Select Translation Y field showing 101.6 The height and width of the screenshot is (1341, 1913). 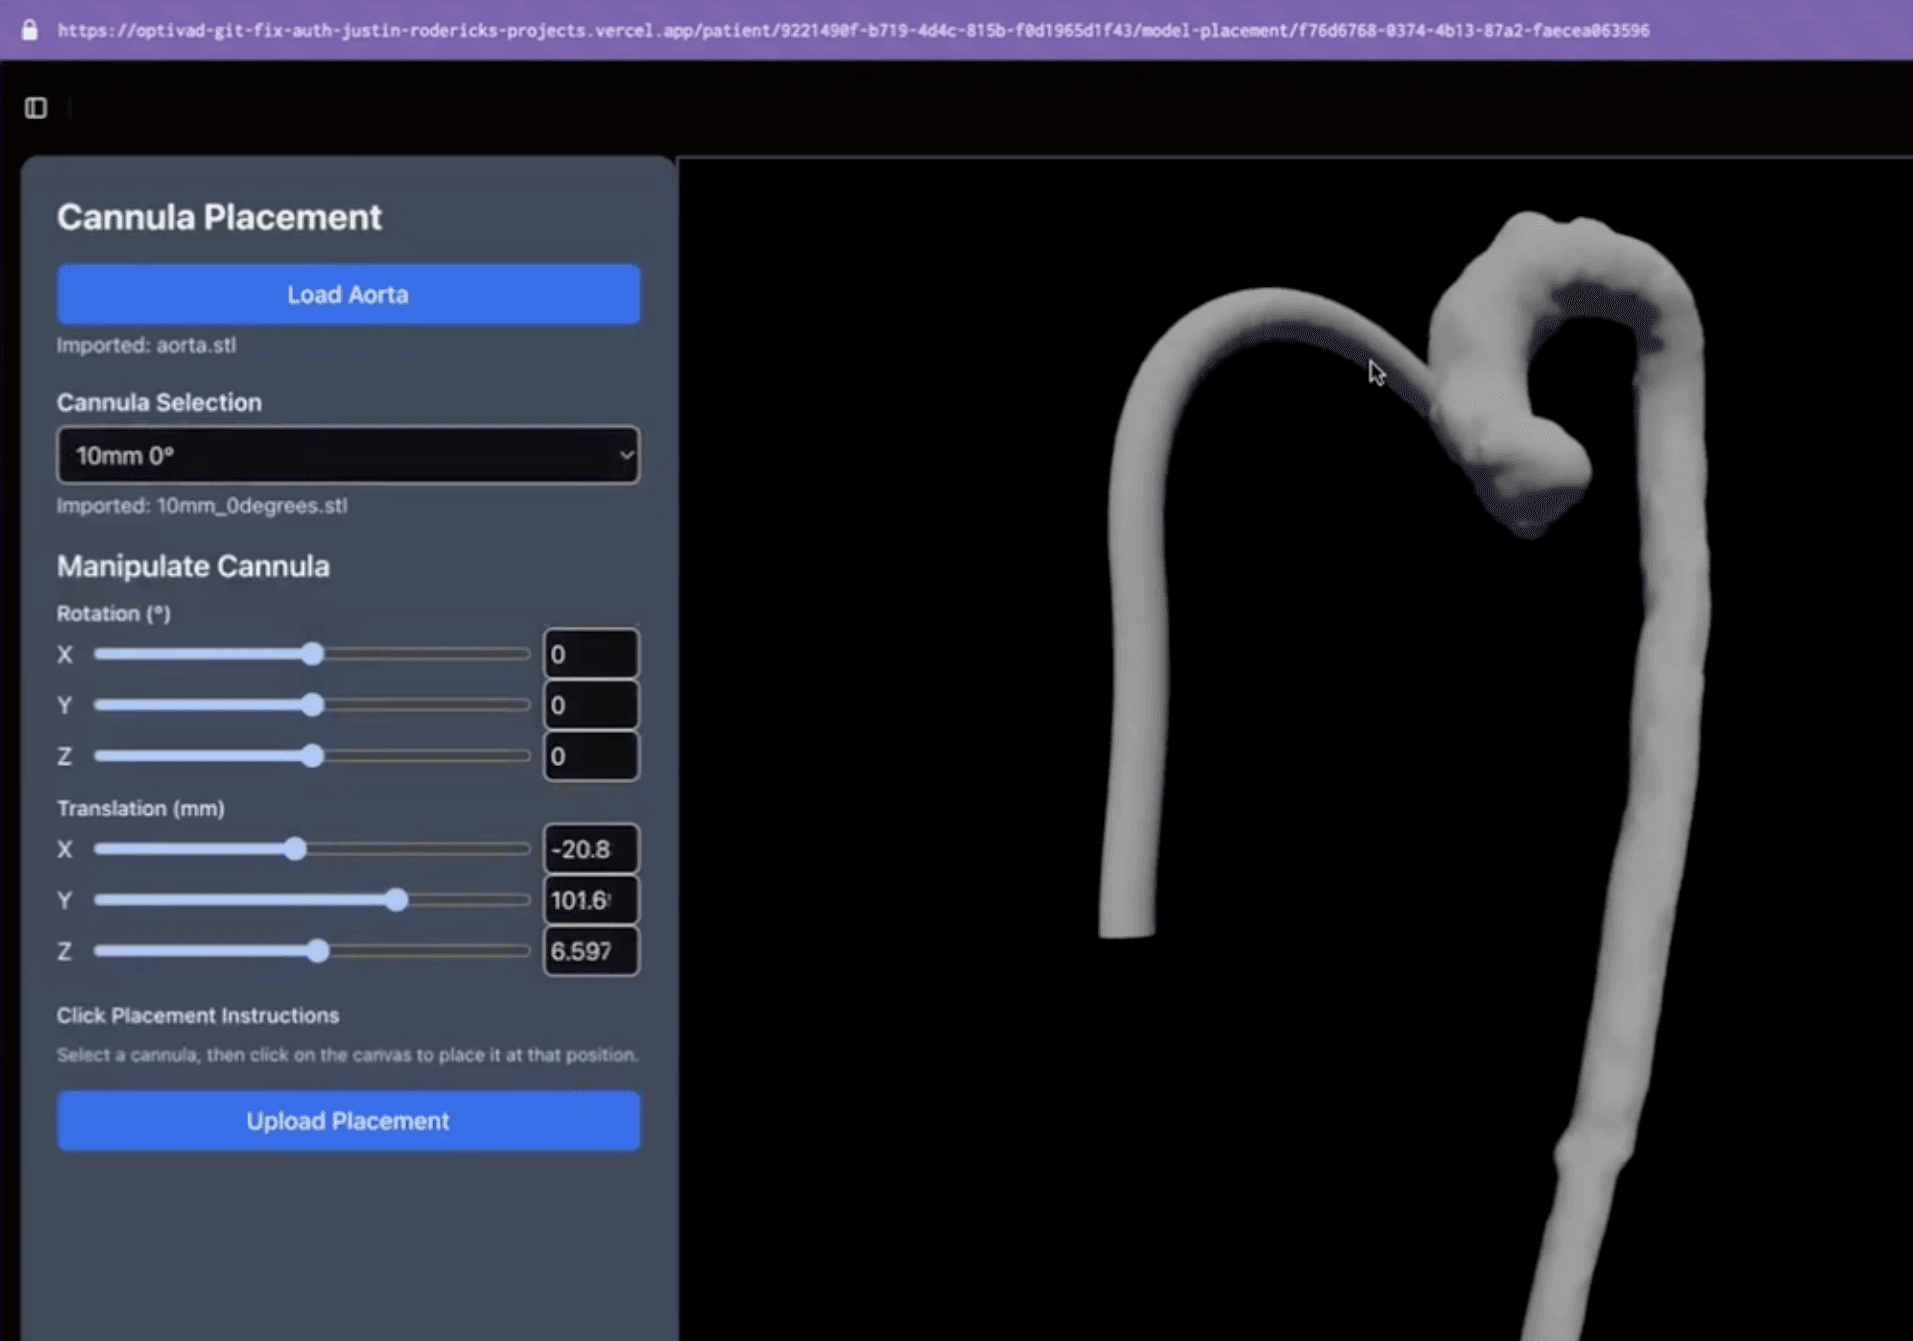590,900
